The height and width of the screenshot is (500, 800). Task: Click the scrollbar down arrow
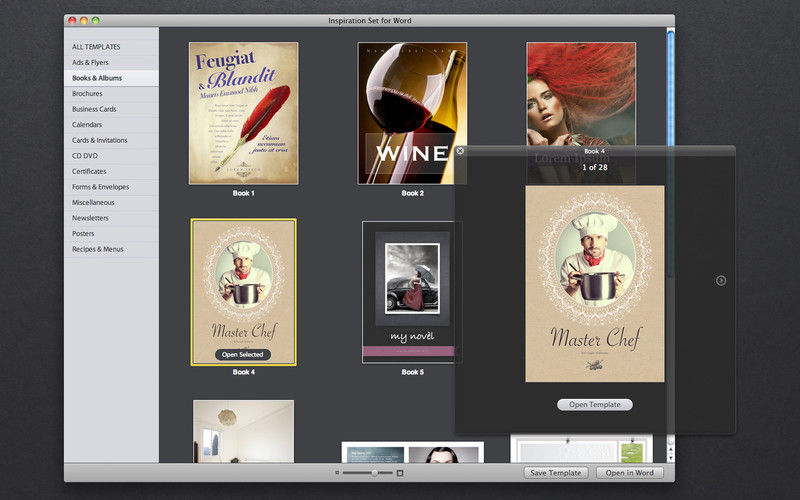point(670,458)
